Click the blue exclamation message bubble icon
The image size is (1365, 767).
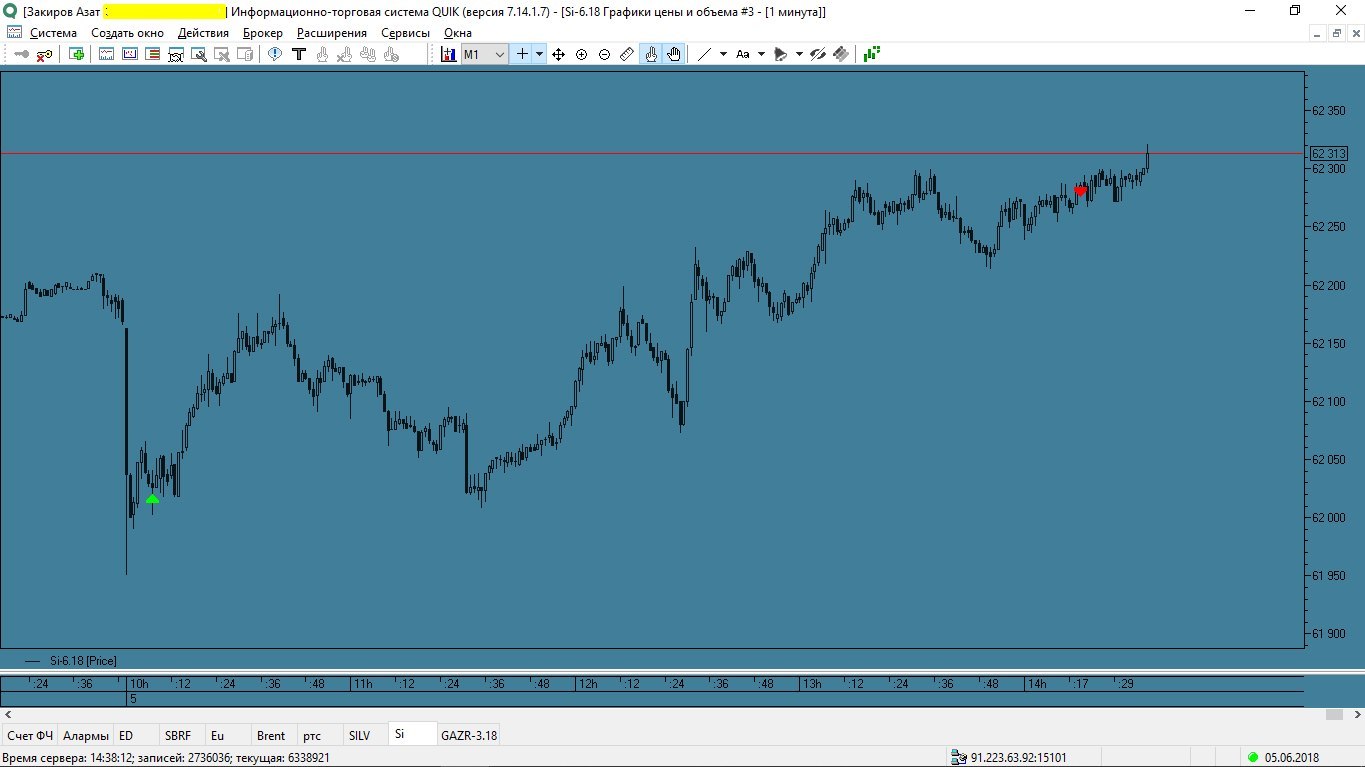[x=275, y=54]
